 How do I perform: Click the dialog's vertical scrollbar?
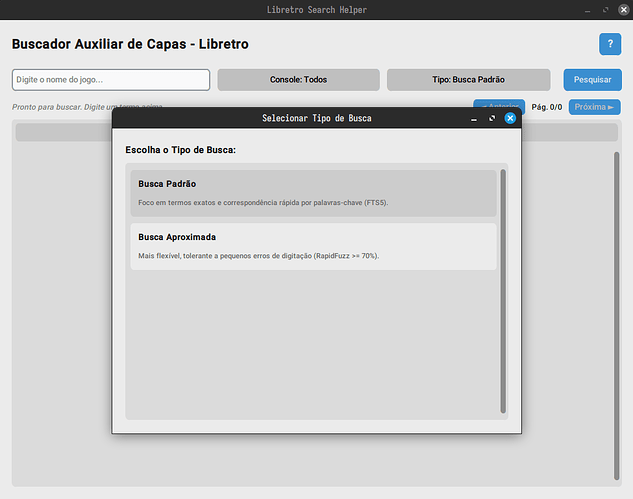(x=503, y=291)
